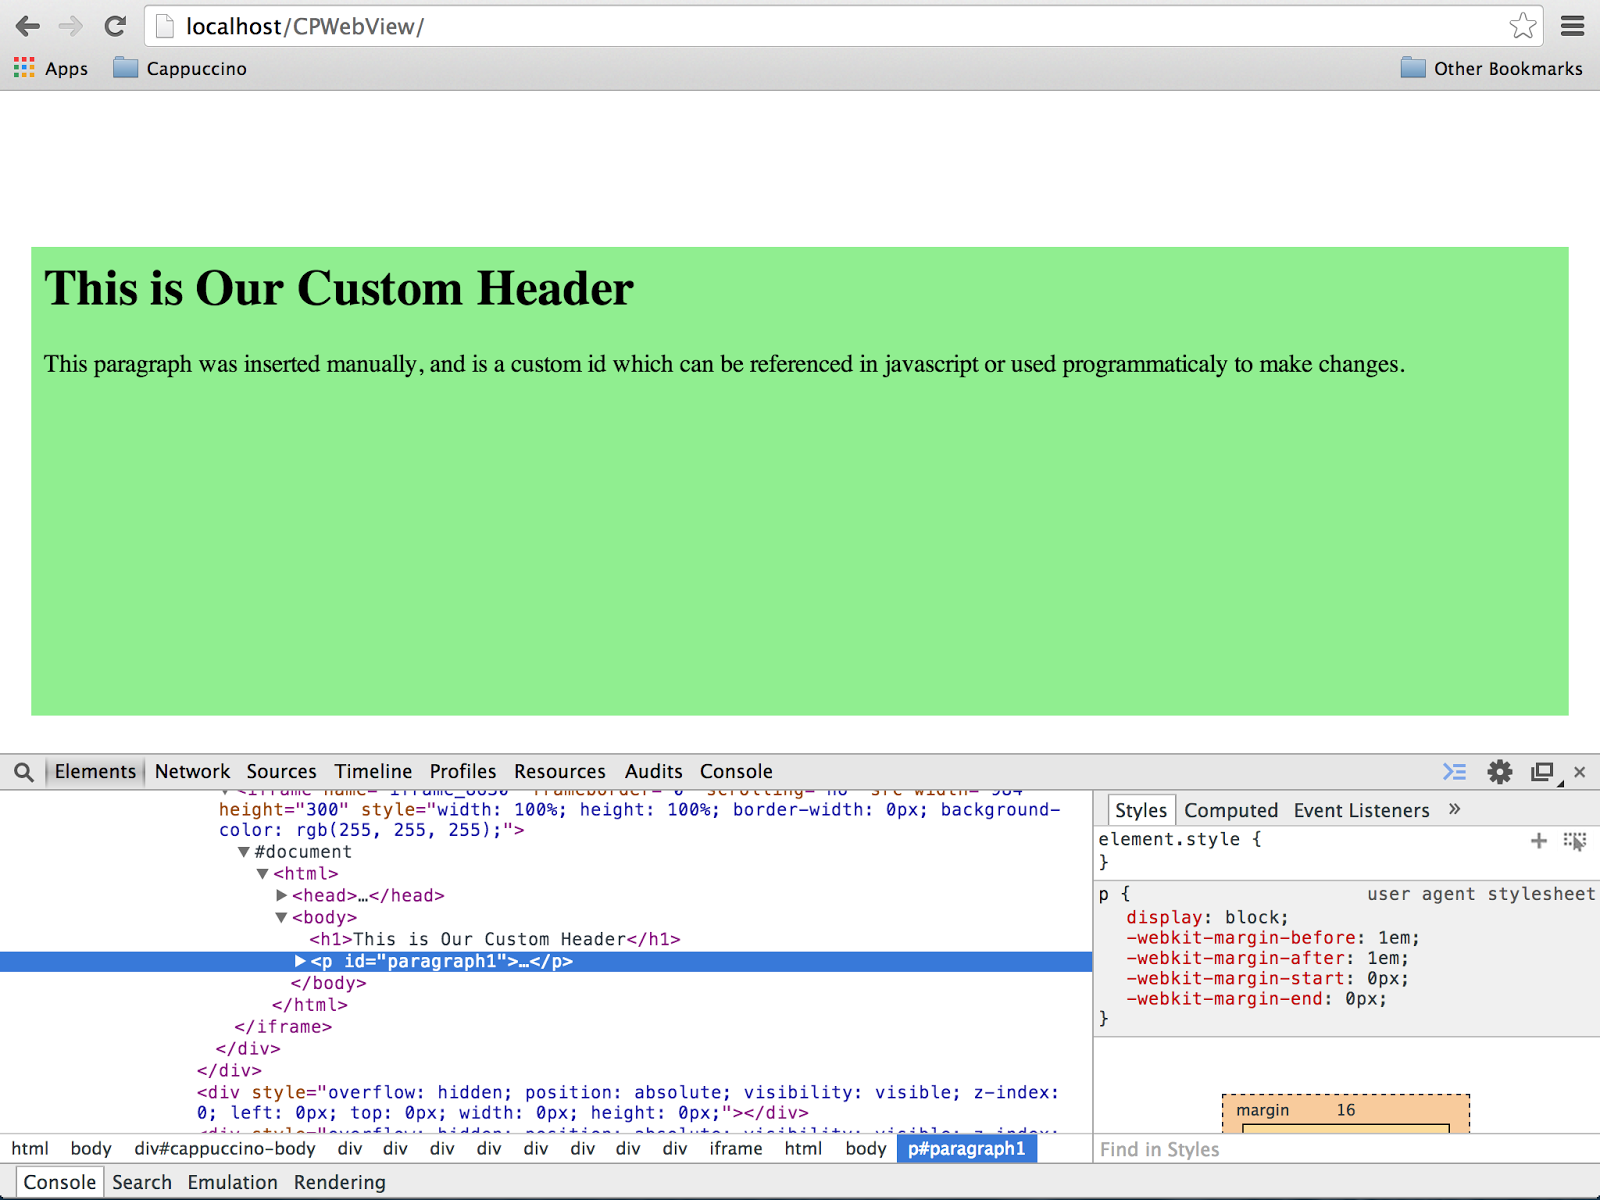Select the Computed sidebar tab
The width and height of the screenshot is (1600, 1200).
[1231, 810]
